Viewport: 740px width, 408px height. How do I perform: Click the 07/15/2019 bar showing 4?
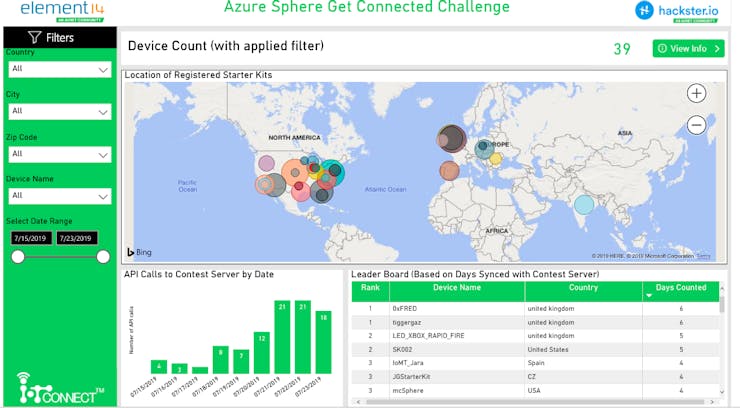point(159,367)
